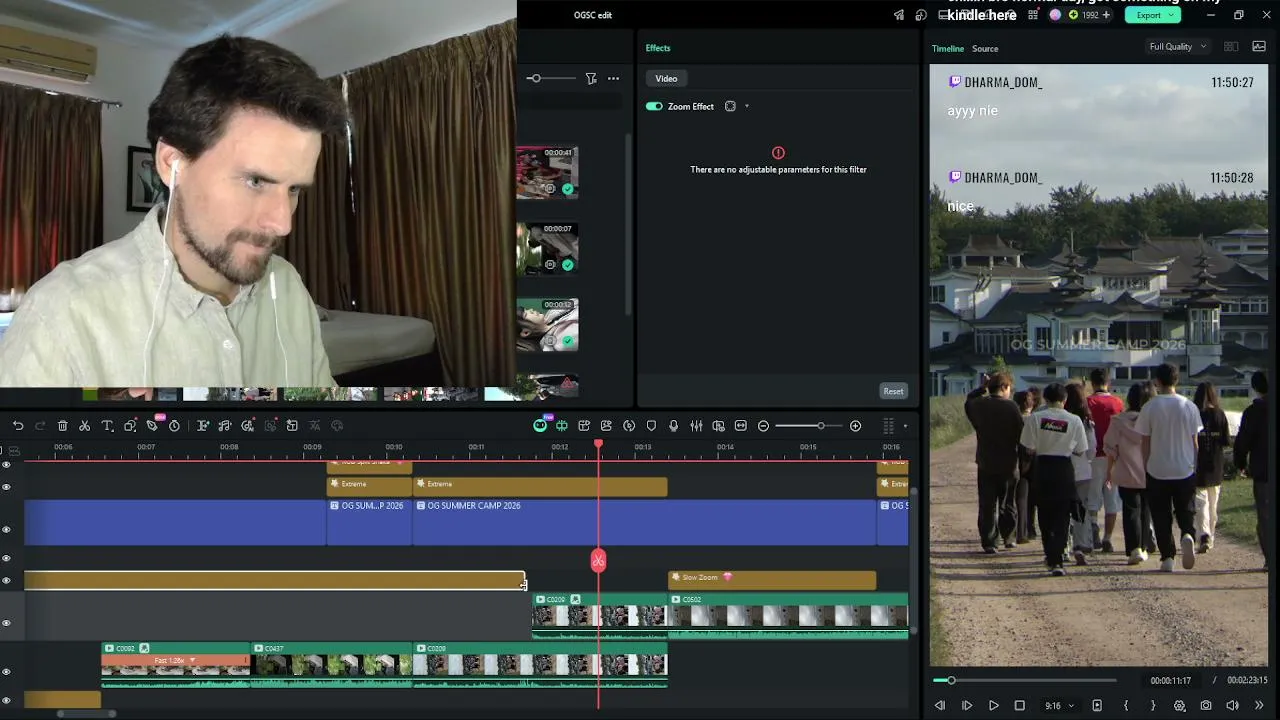Add a marker with the shield icon
Viewport: 1280px width, 720px height.
pos(651,426)
